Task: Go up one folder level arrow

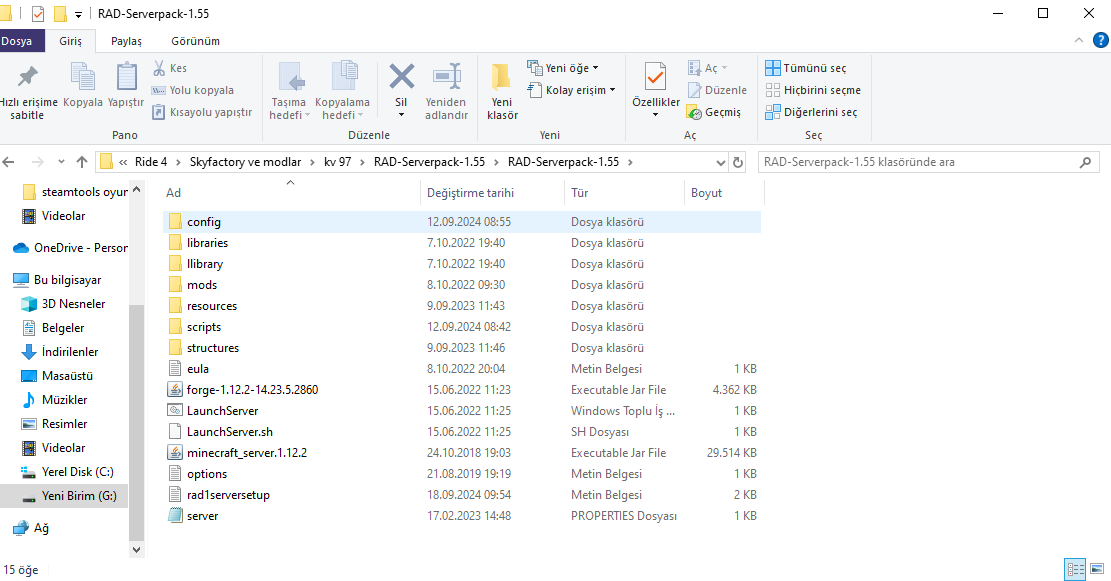Action: (81, 162)
